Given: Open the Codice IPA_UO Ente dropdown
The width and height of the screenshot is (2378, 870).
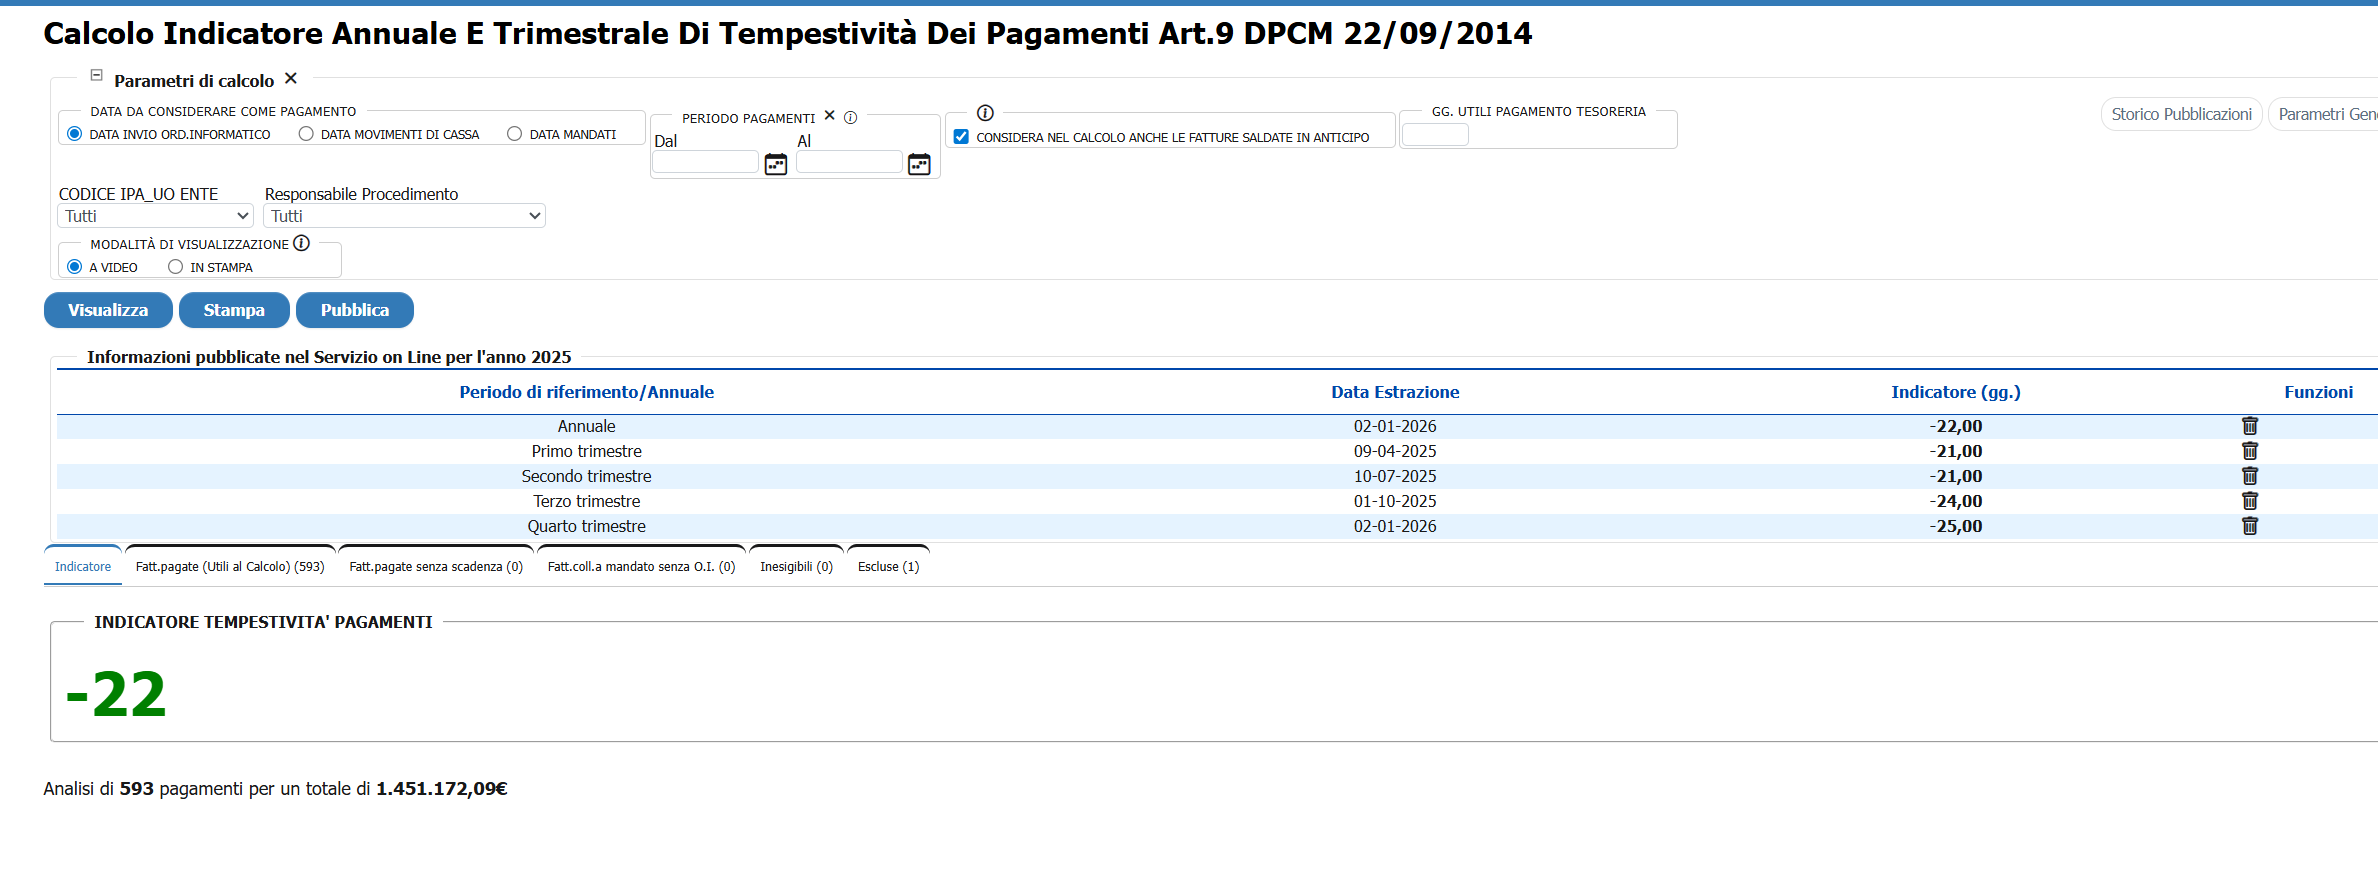Looking at the screenshot, I should (156, 216).
